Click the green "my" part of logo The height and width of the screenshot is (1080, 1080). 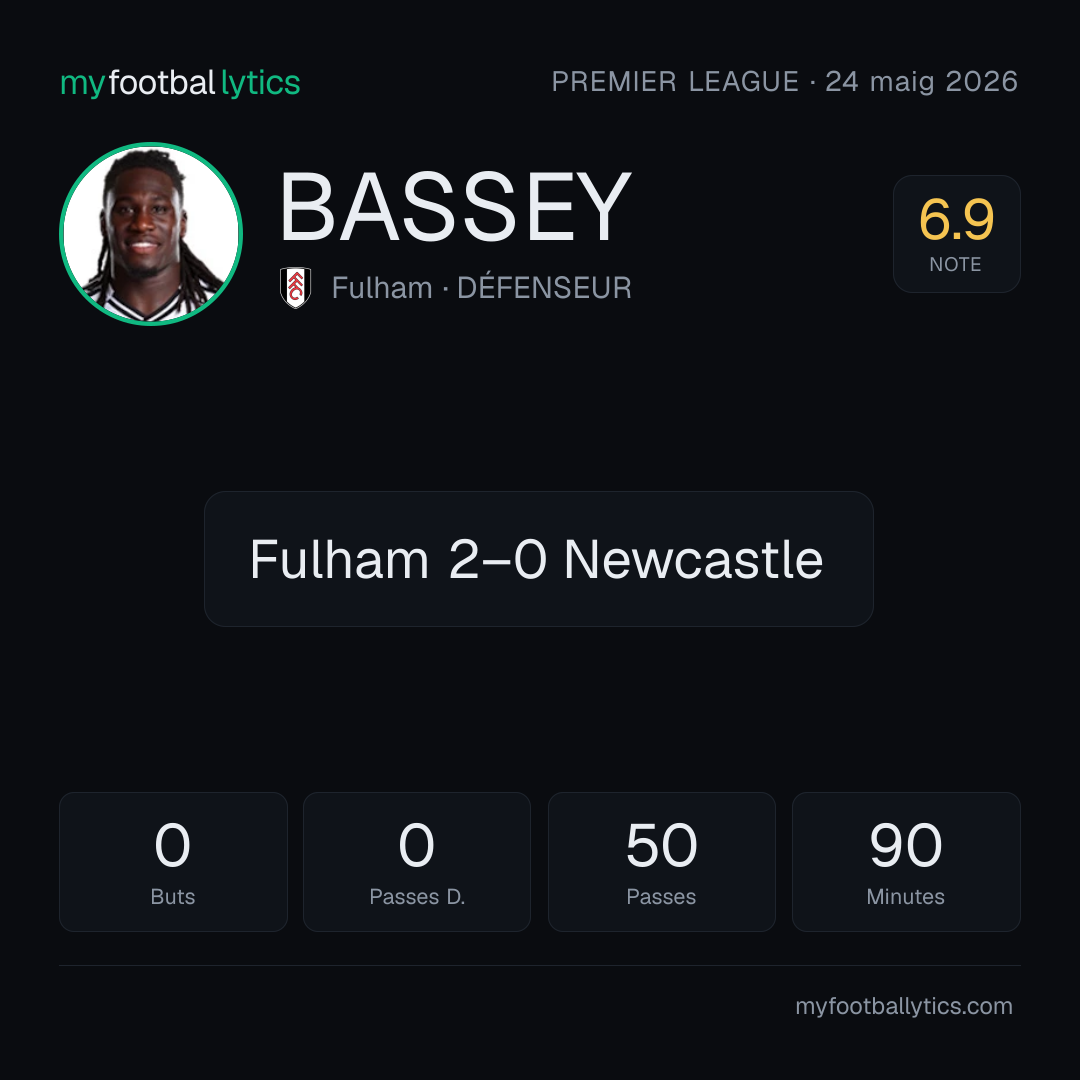click(83, 86)
